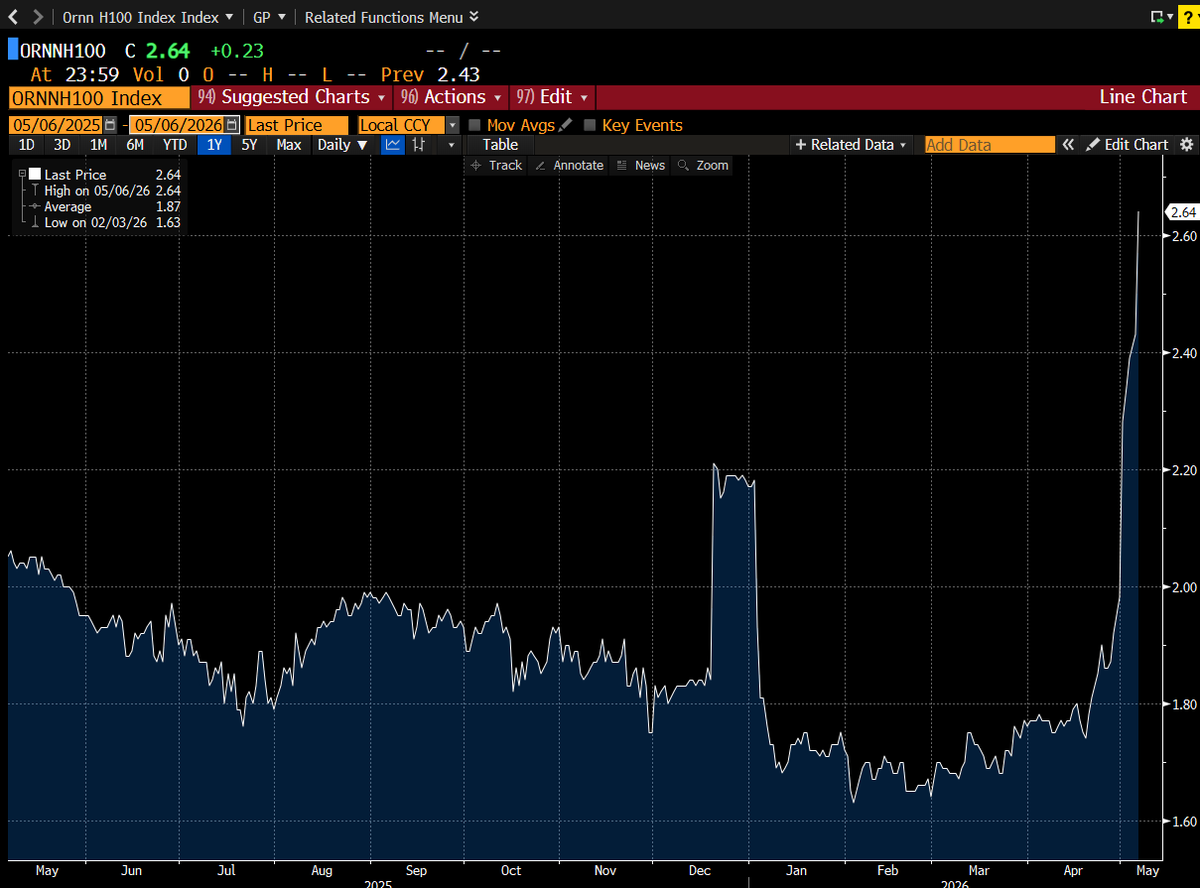Click the 2.20 y-axis label

click(1184, 470)
